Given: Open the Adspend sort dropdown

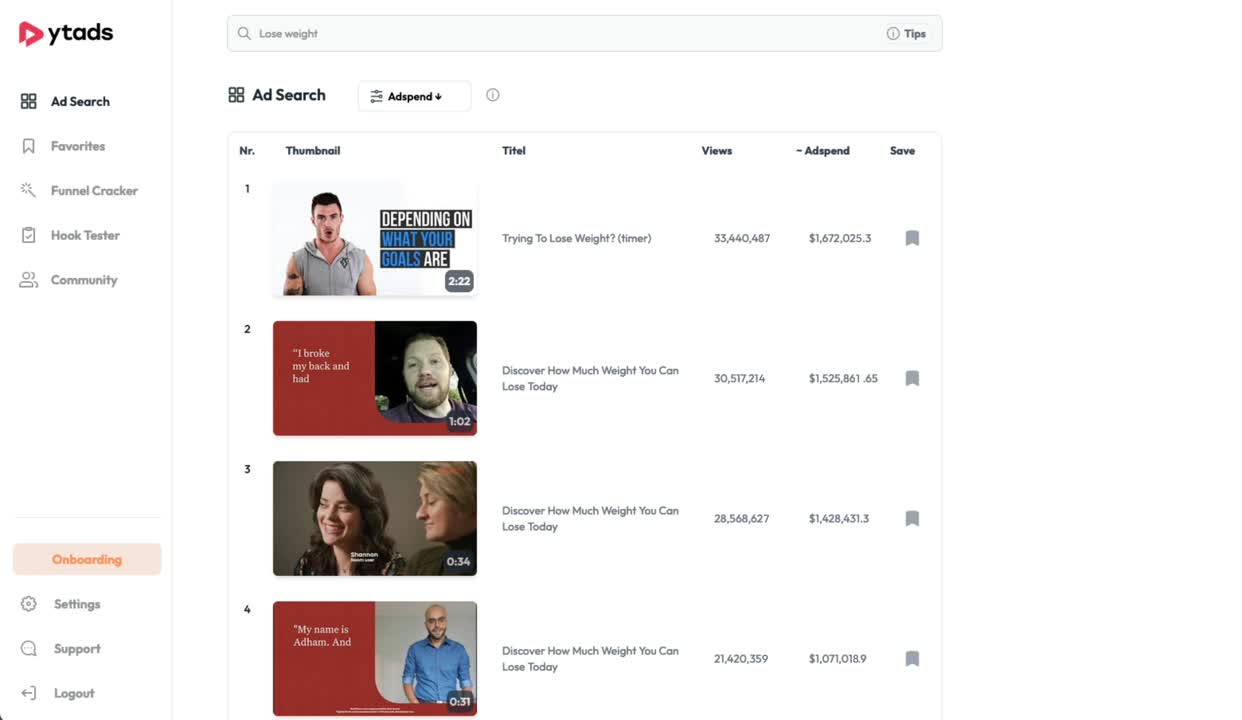Looking at the screenshot, I should point(413,96).
